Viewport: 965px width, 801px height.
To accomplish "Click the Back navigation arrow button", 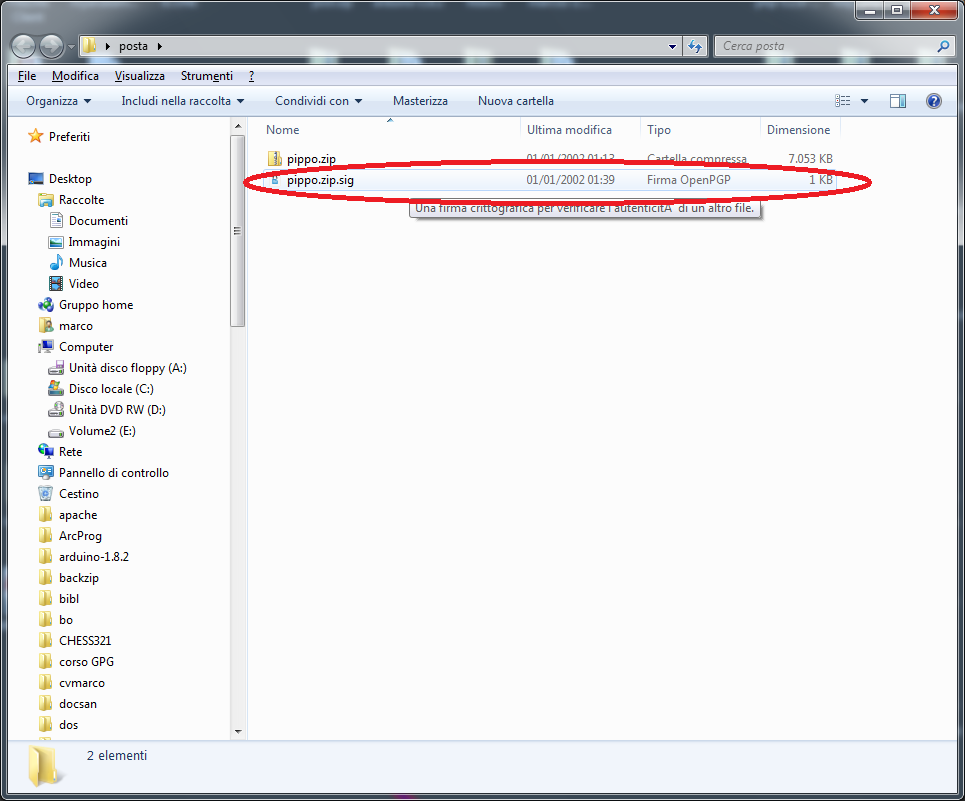I will 23,46.
